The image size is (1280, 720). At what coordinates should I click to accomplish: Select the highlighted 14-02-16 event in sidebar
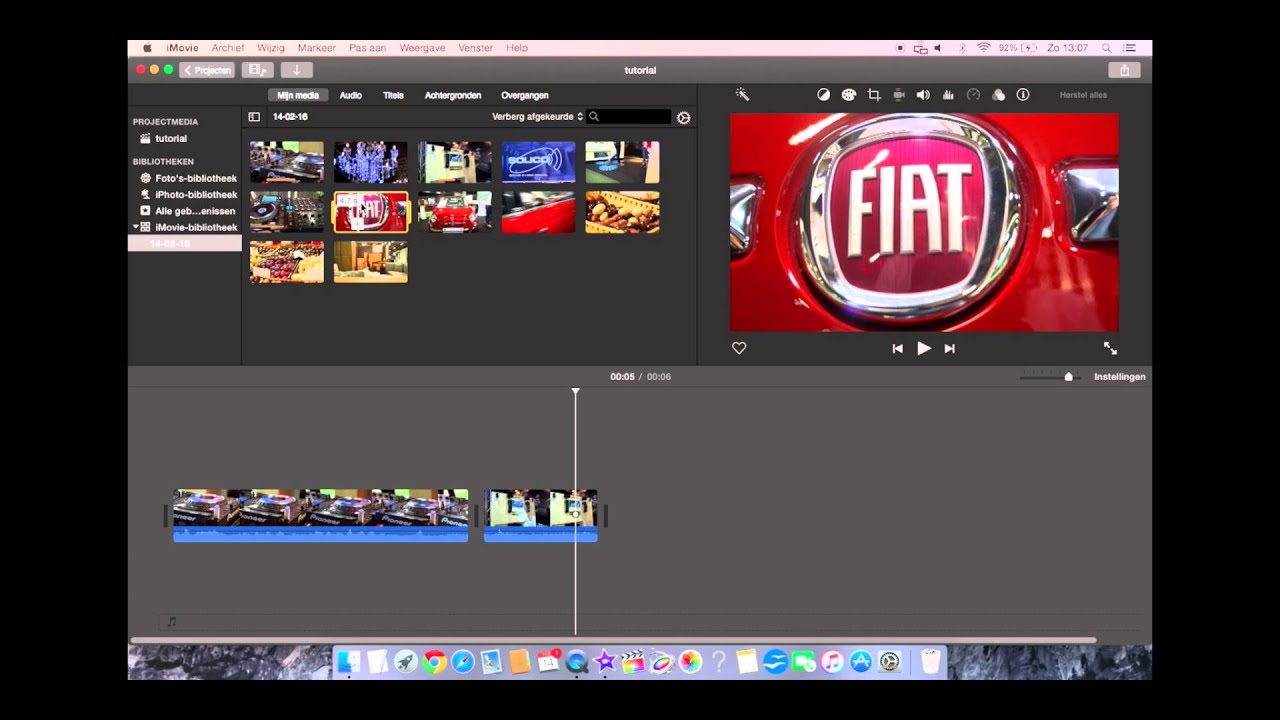click(x=185, y=244)
